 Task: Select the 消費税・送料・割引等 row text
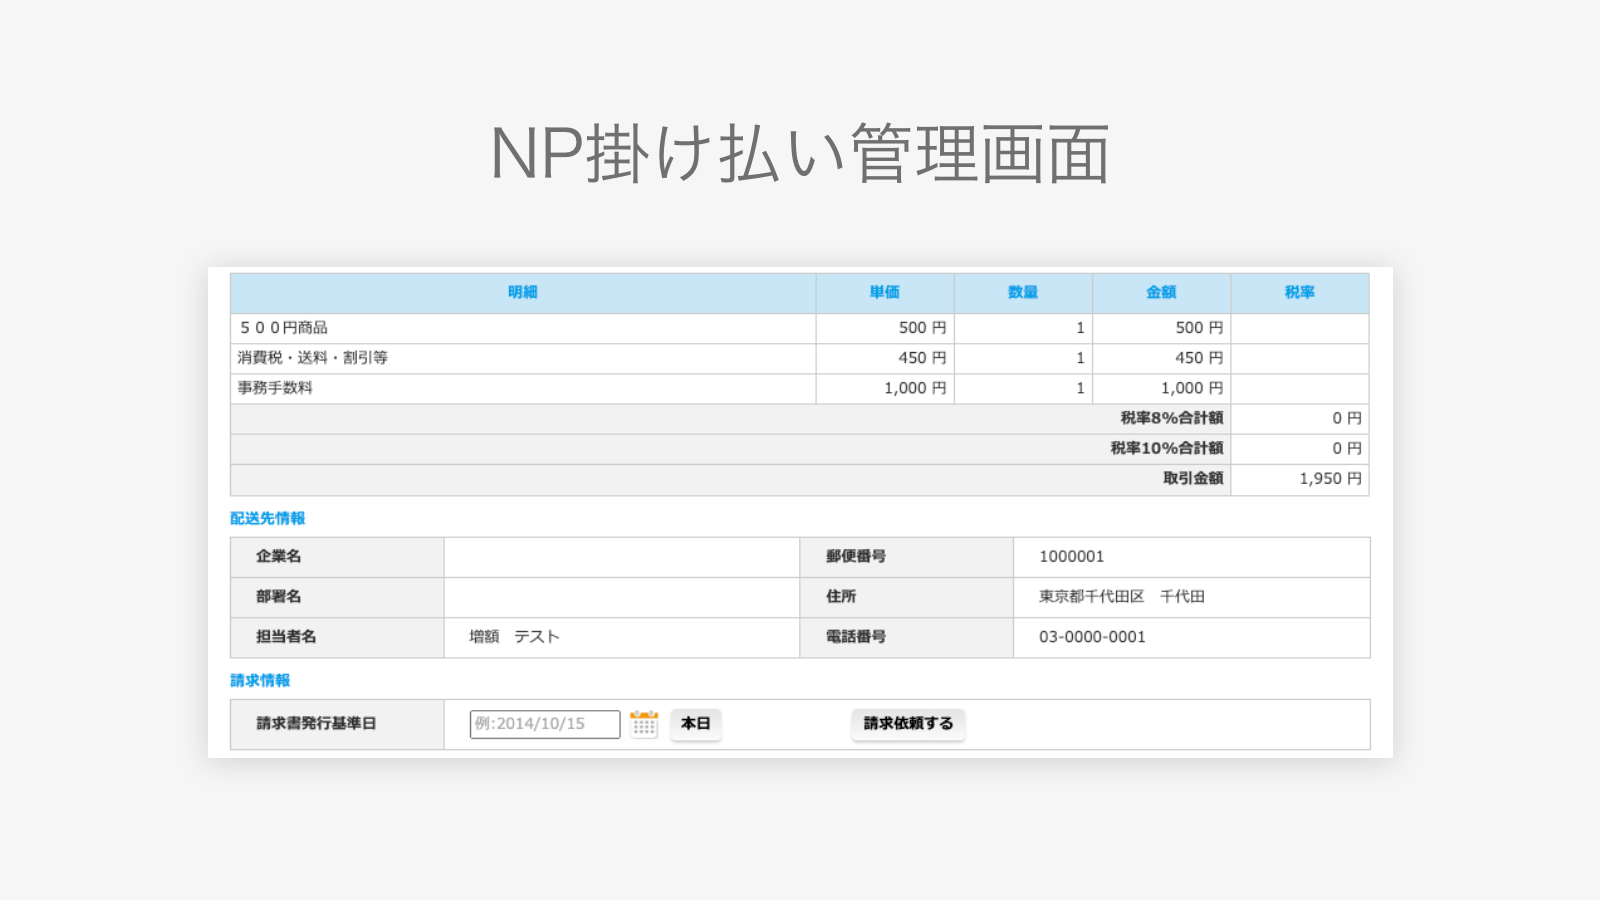[x=313, y=358]
